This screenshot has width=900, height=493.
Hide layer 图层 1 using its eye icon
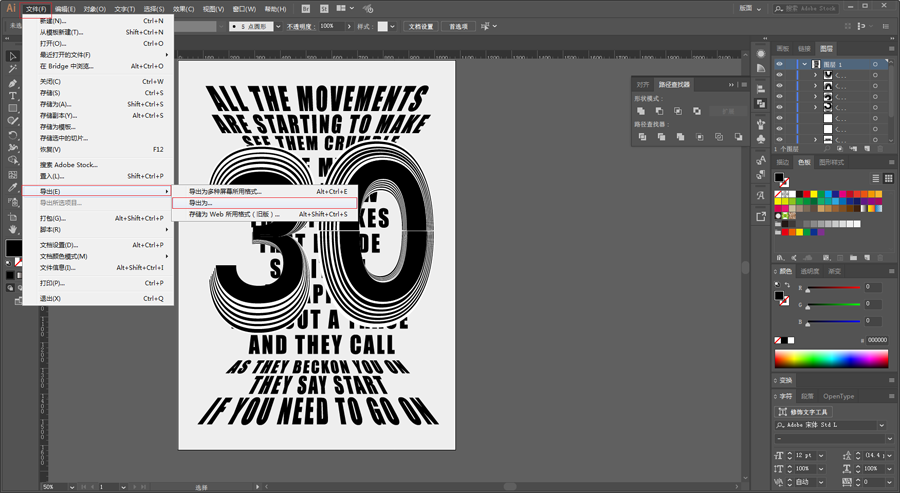coord(779,64)
